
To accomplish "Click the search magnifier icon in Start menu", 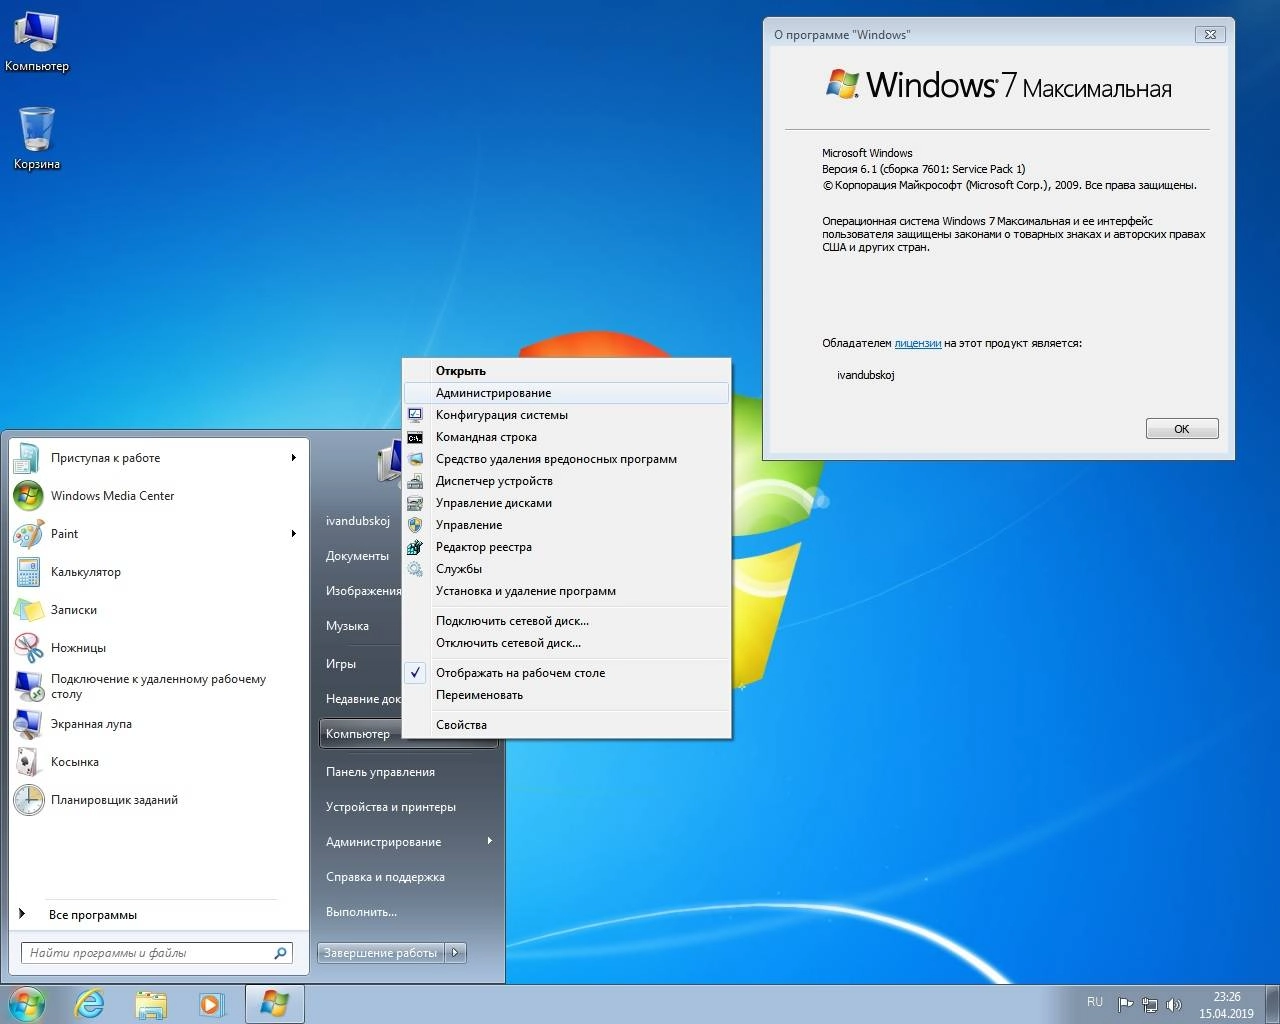I will pyautogui.click(x=280, y=953).
